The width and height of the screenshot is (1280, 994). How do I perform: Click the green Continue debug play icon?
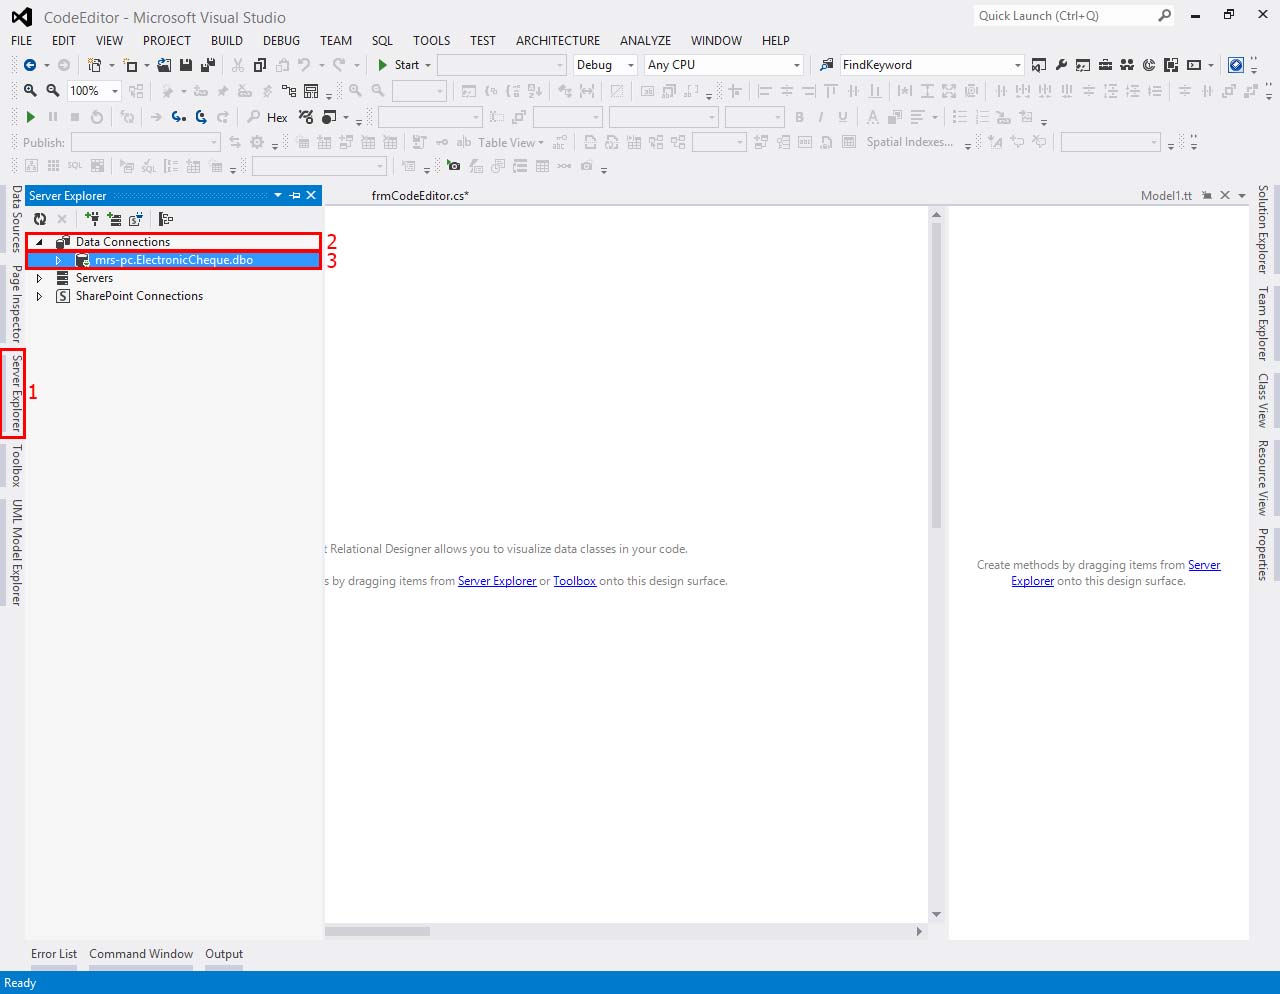31,117
